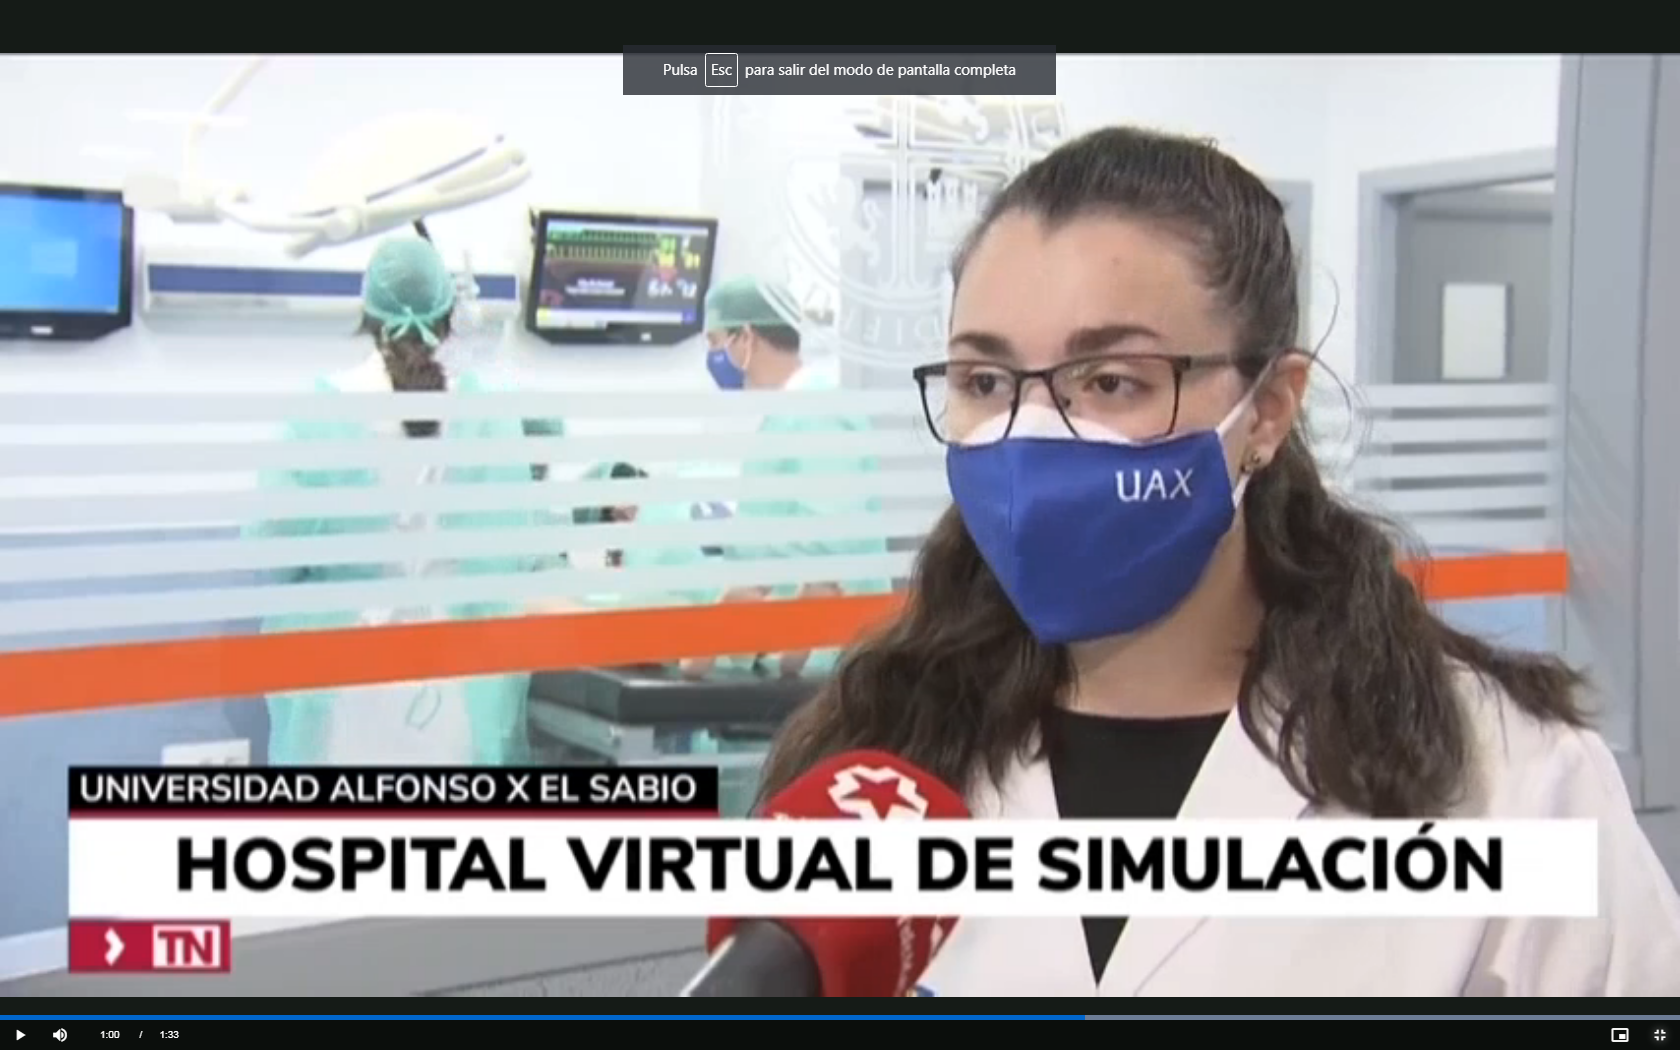Seek forward in the grey unplayed progress bar

1380,1017
